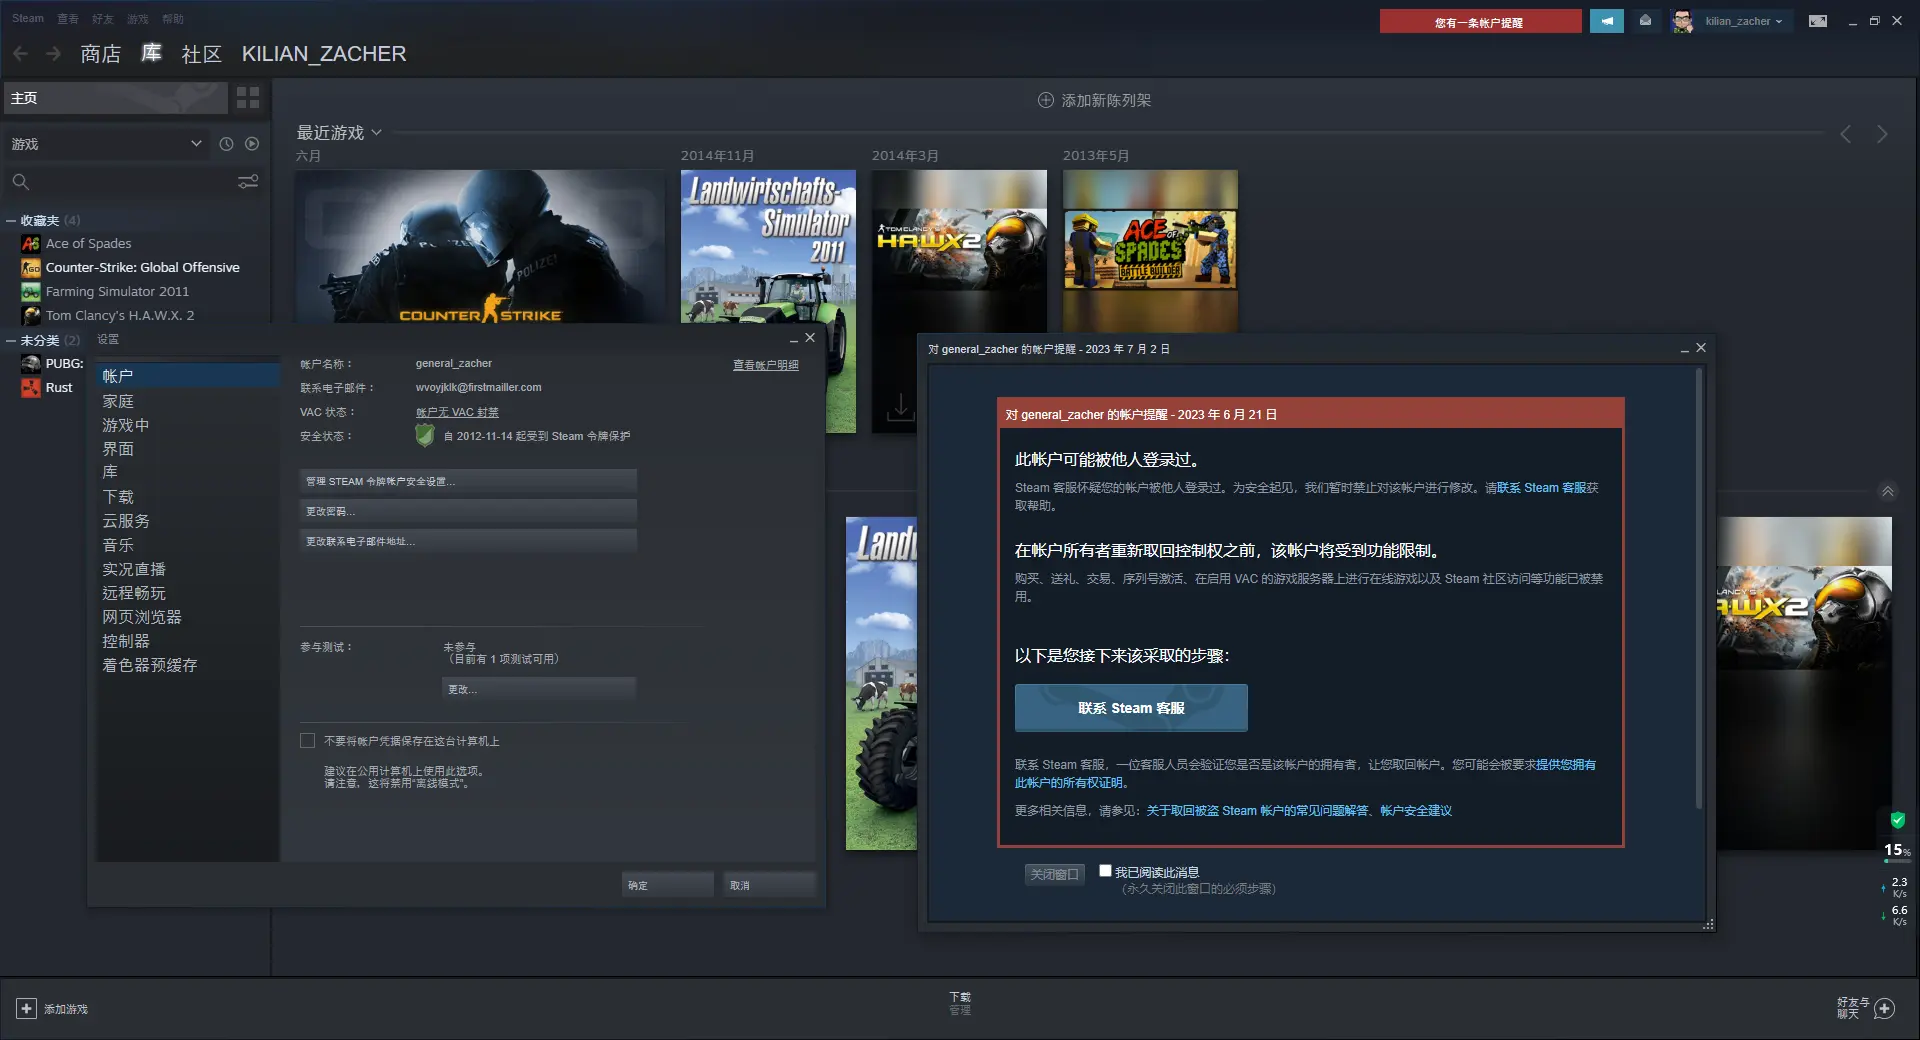Open the kilian_zacher account dropdown
The height and width of the screenshot is (1040, 1920).
point(1744,21)
